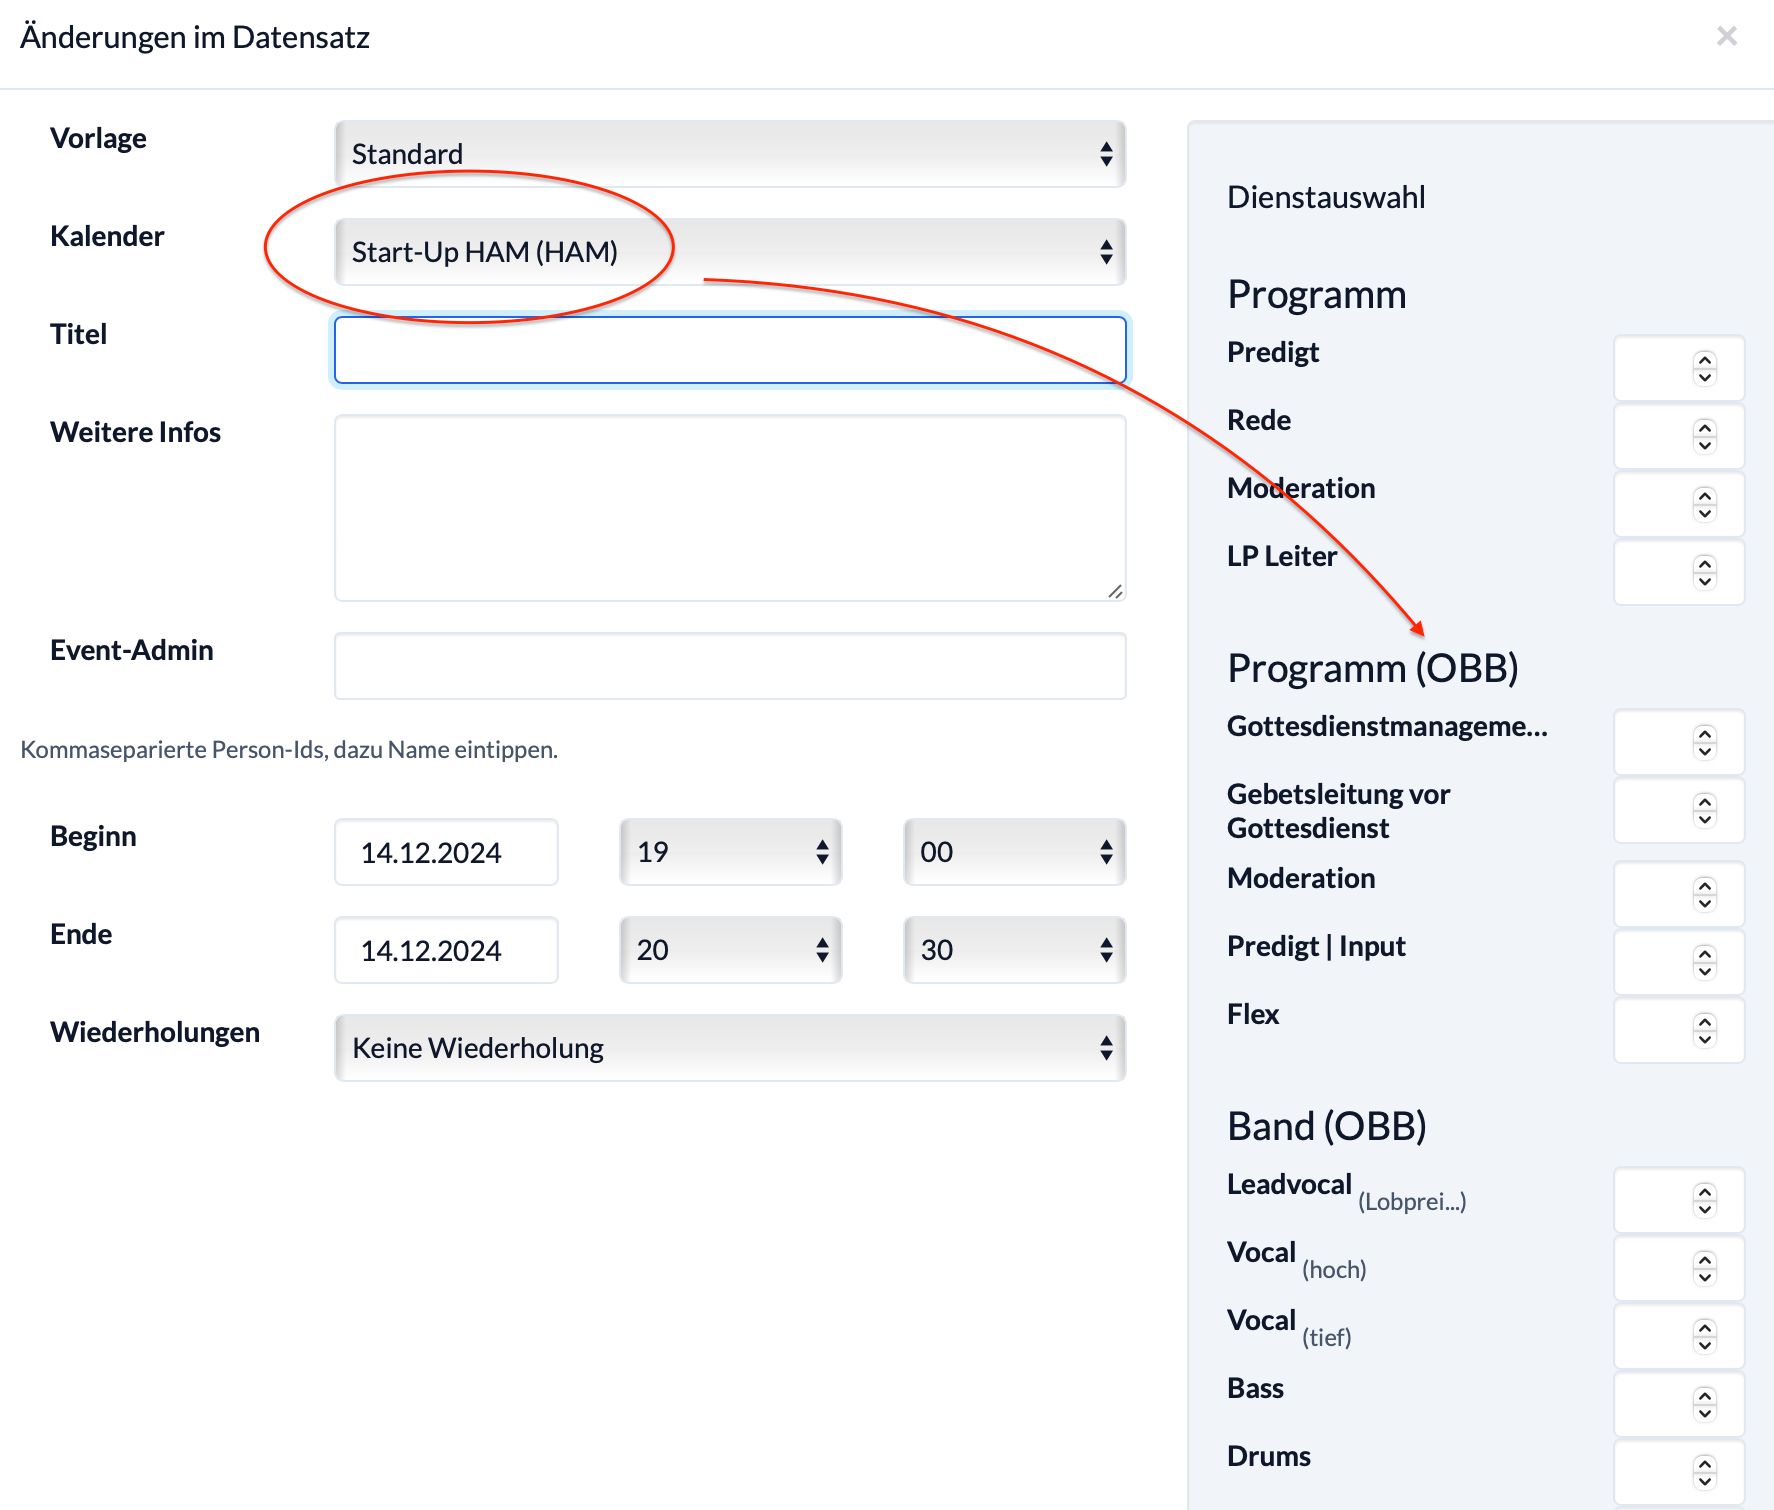
Task: Open the Moderation selector under Programm
Action: pyautogui.click(x=1679, y=504)
